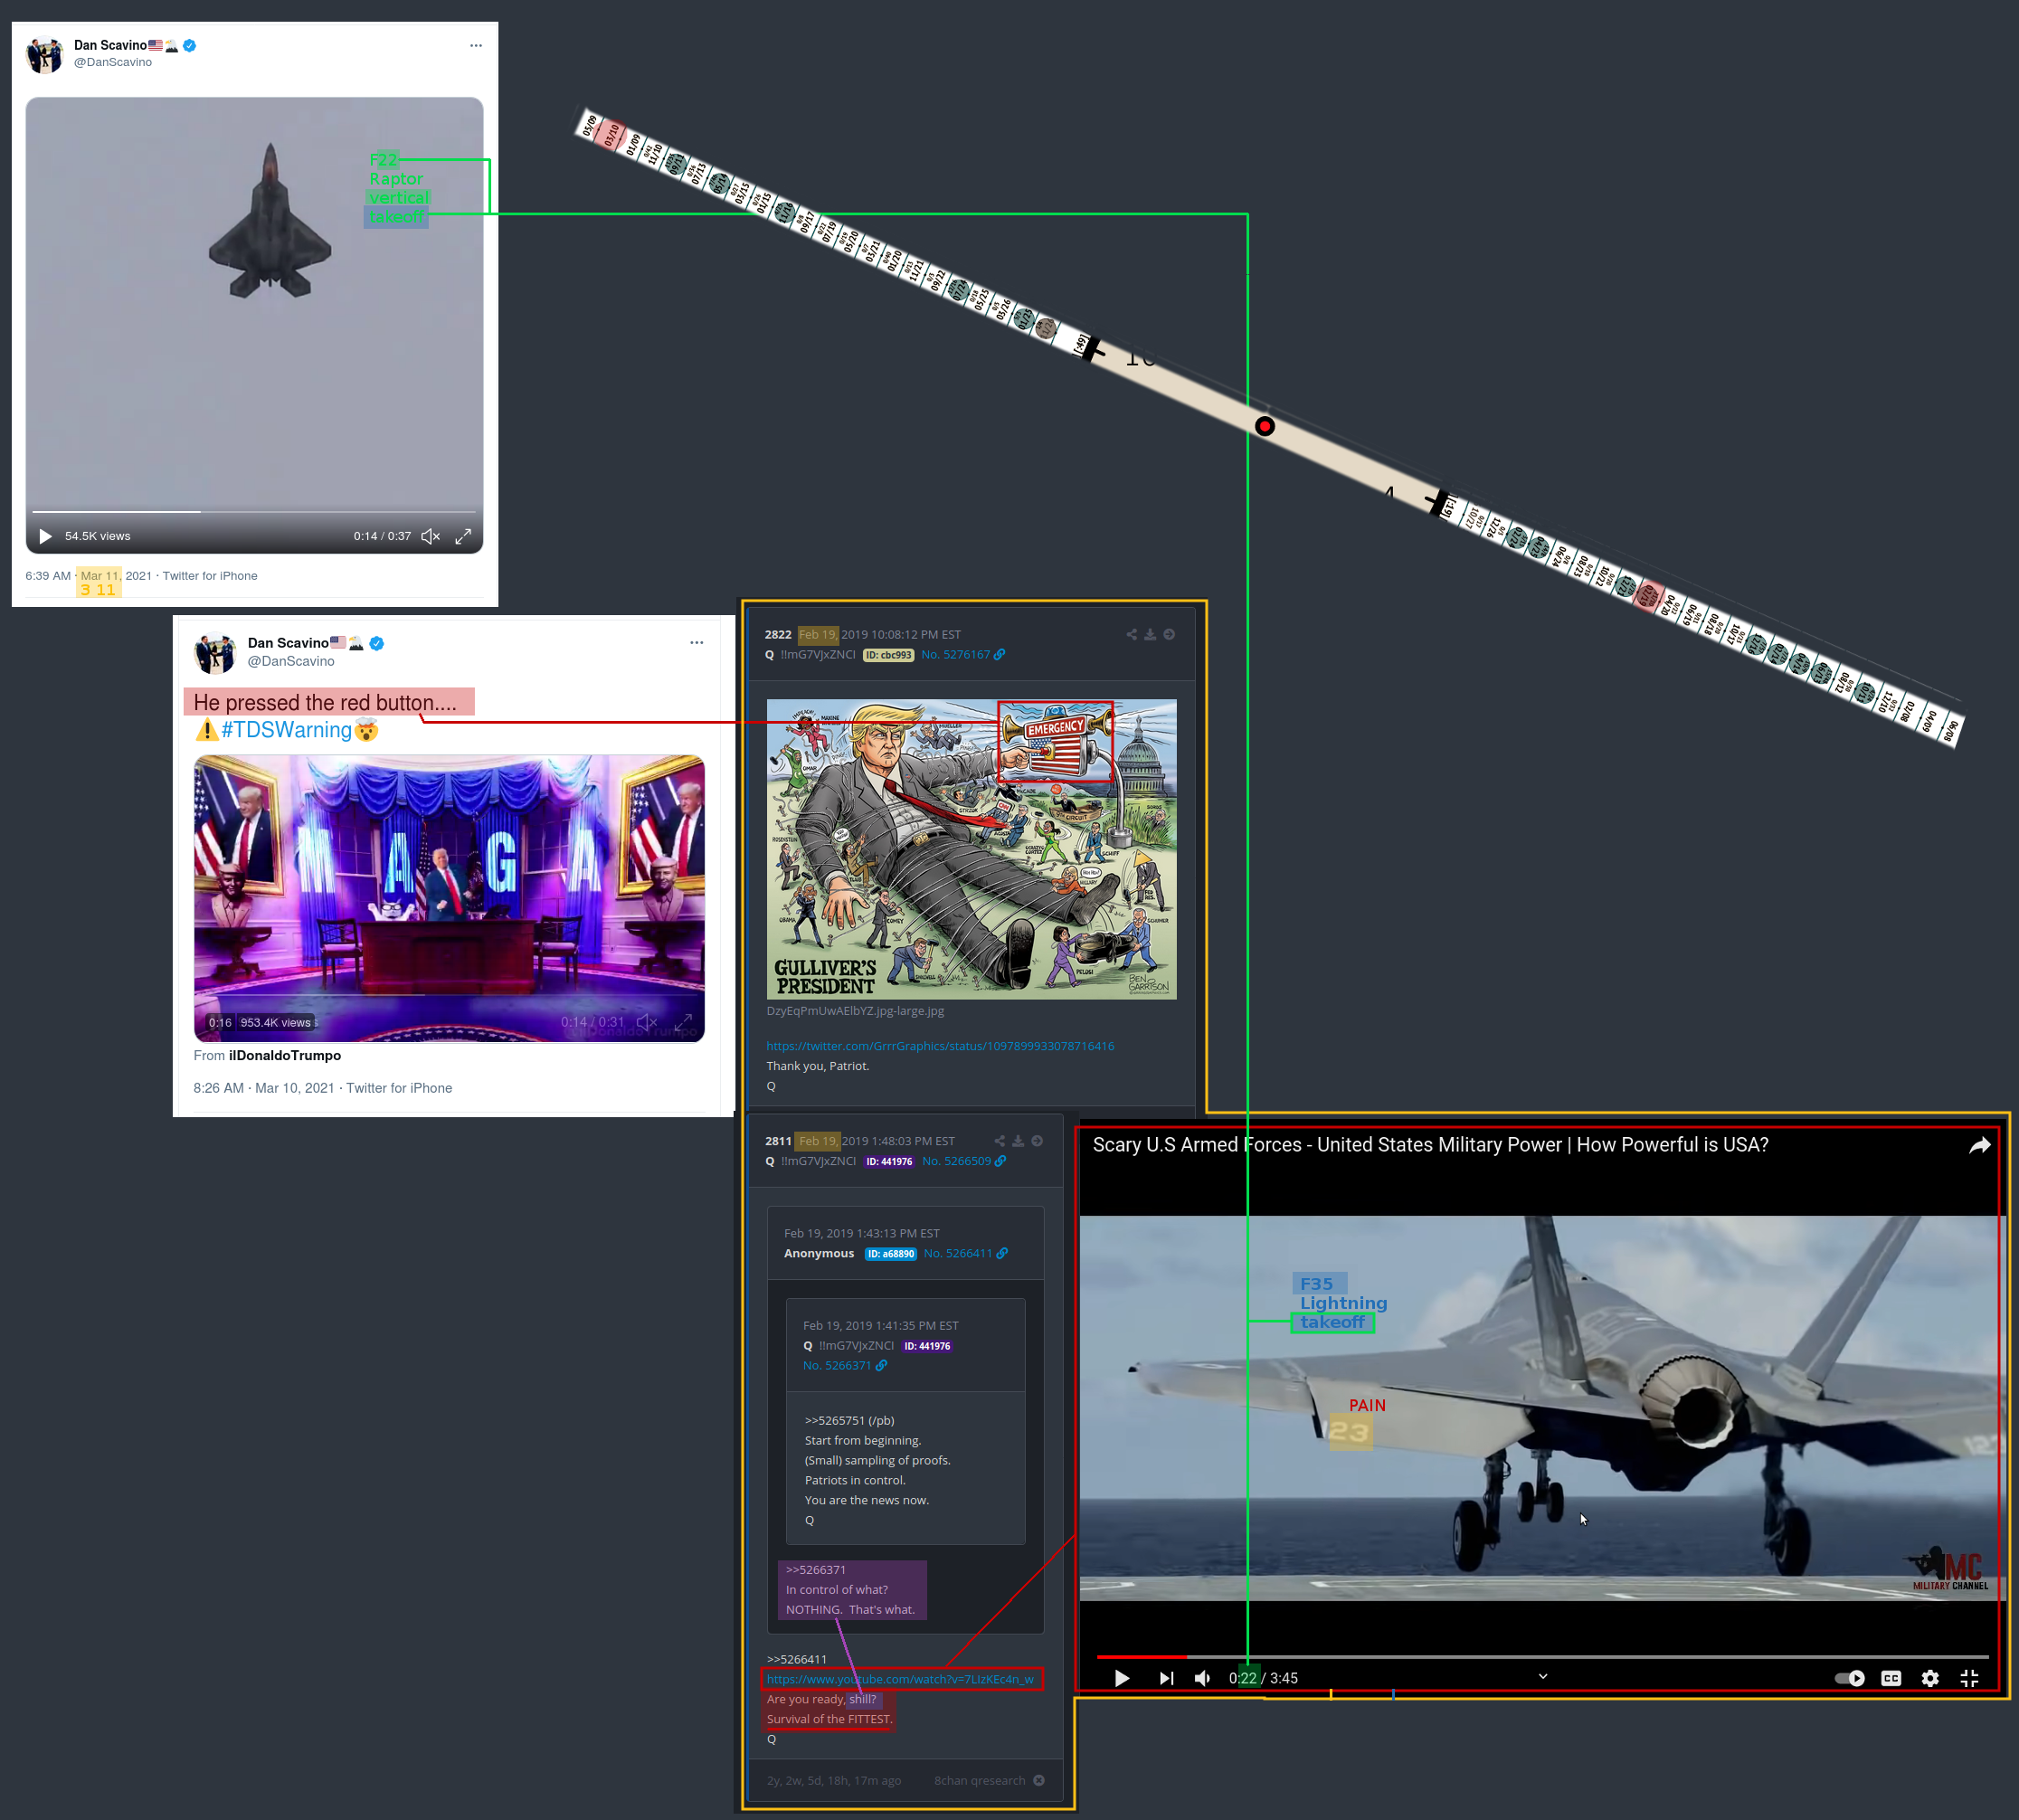Seek the YouTube video progress bar
The image size is (2019, 1820).
click(x=1542, y=1657)
